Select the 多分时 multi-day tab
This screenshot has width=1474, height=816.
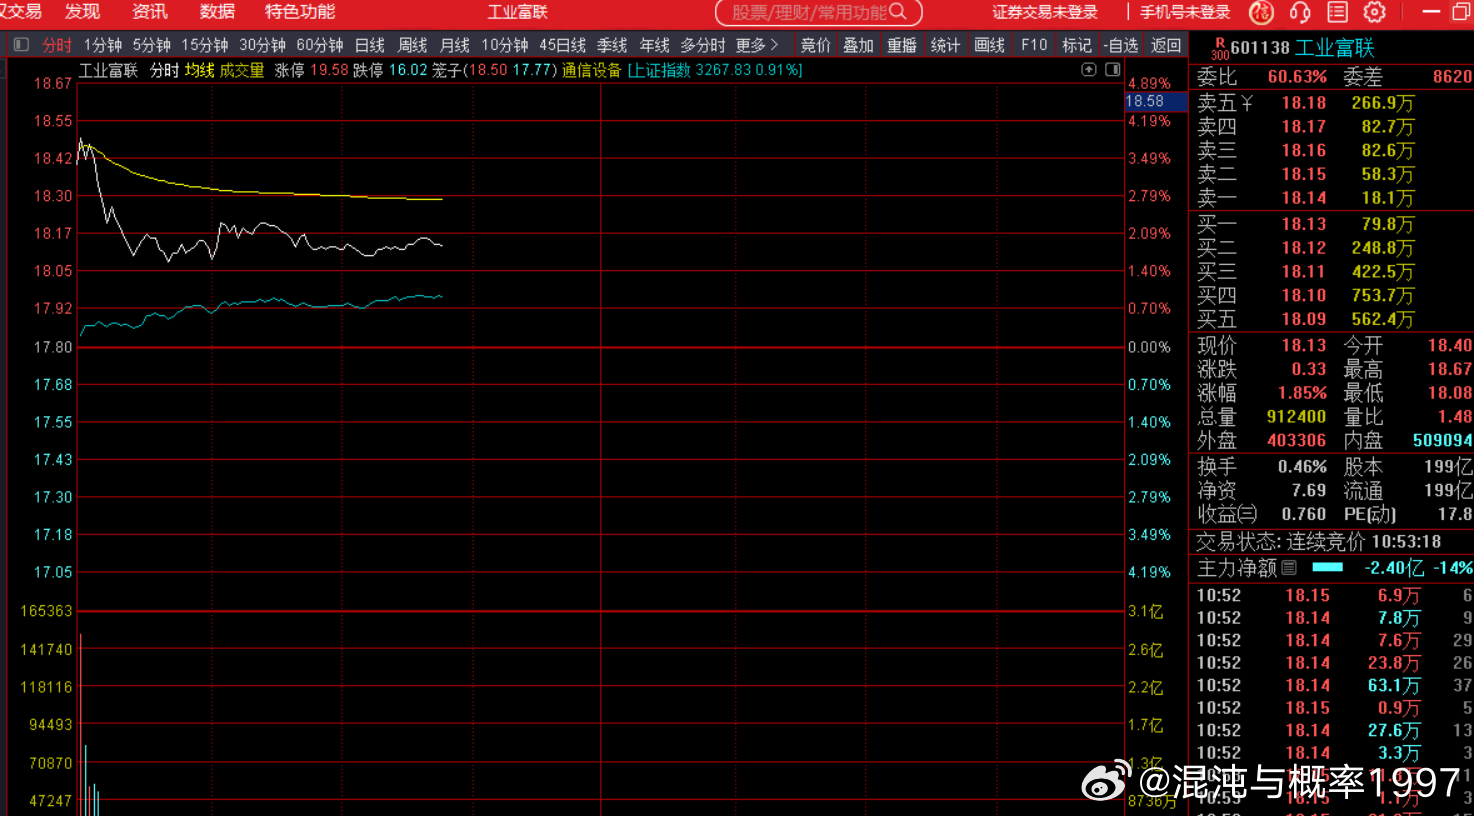[x=703, y=45]
